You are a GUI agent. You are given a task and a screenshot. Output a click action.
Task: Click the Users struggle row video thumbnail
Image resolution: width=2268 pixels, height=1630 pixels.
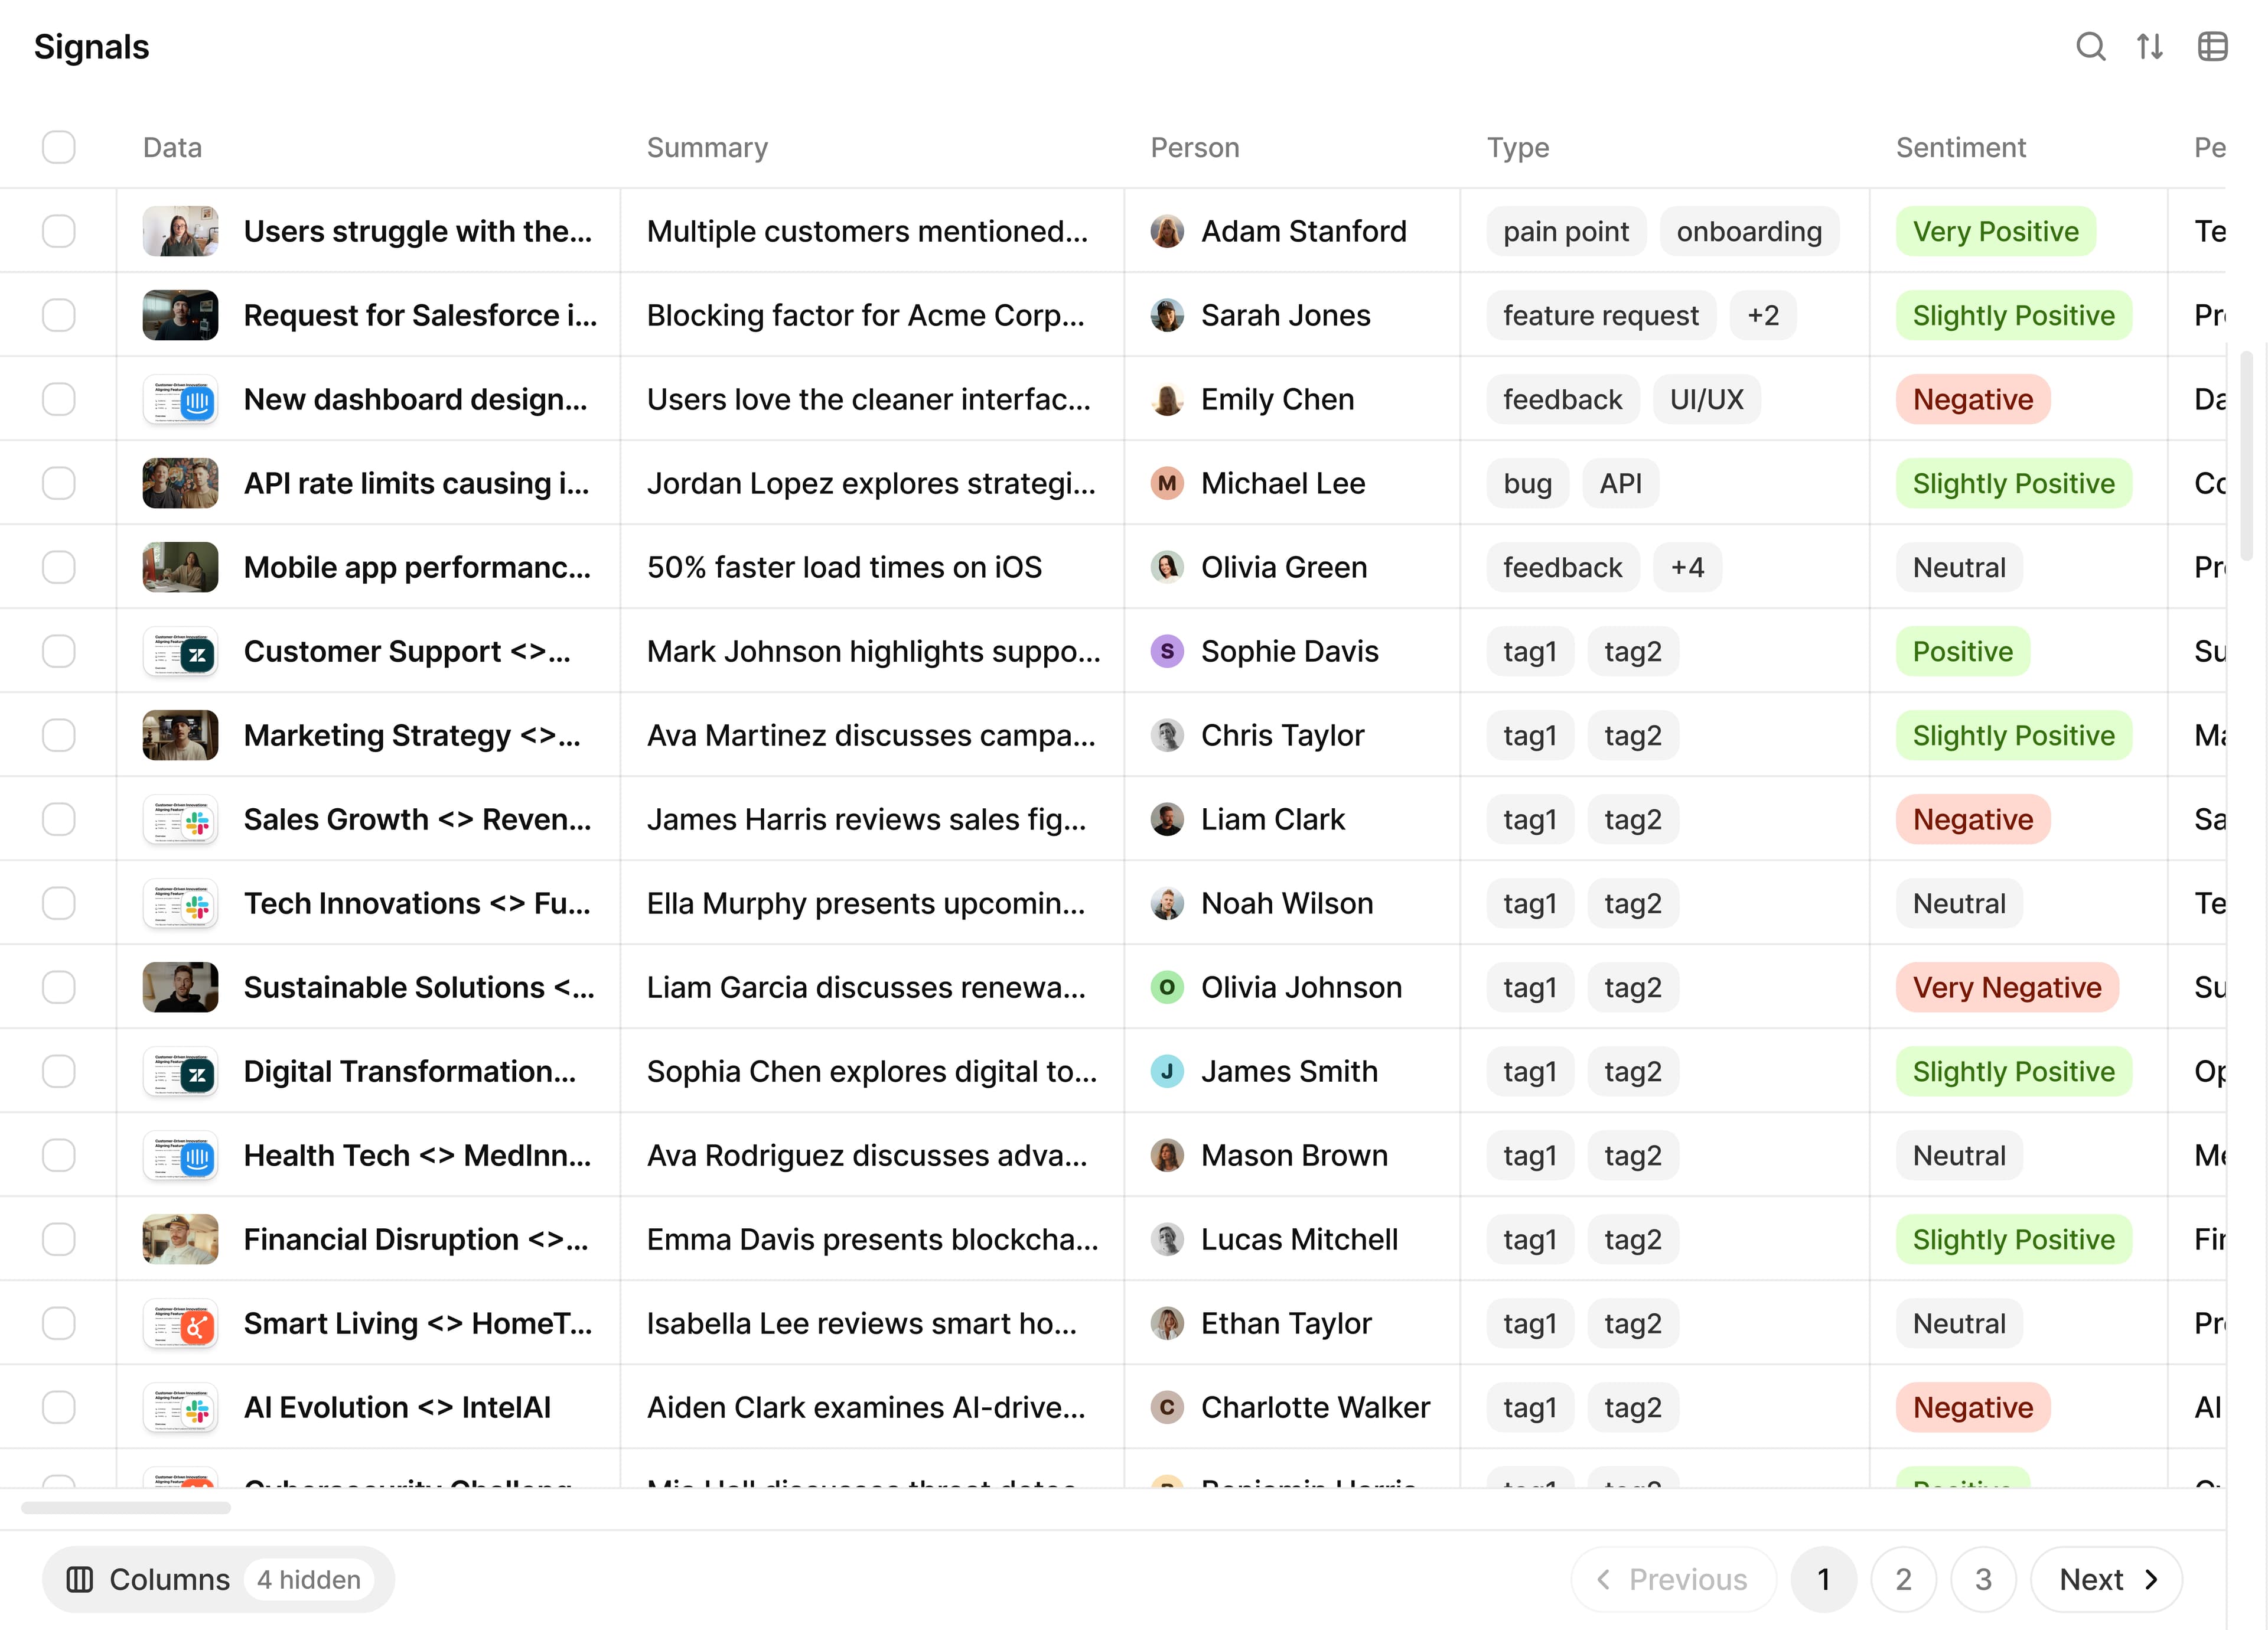tap(181, 231)
